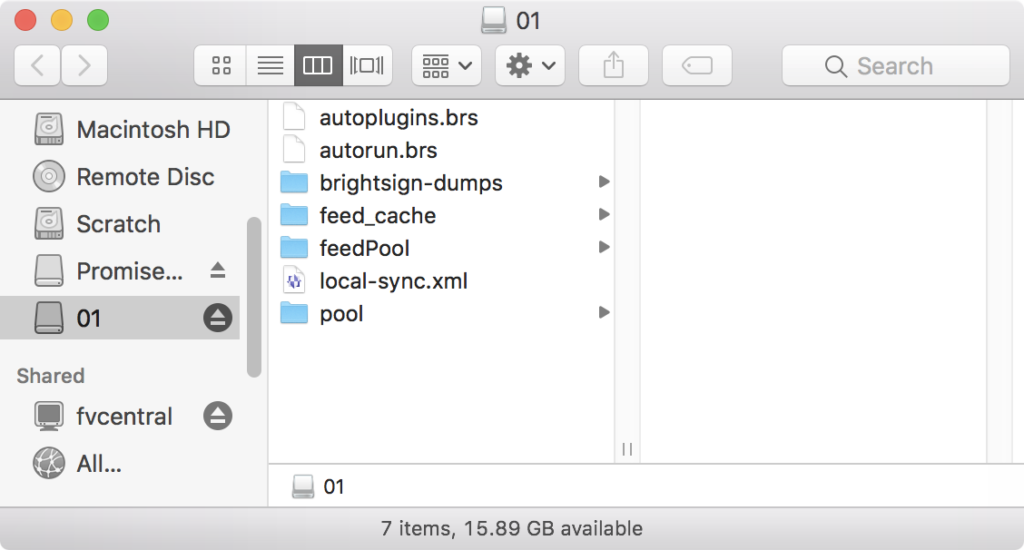1024x550 pixels.
Task: Select the pool folder
Action: pos(341,314)
